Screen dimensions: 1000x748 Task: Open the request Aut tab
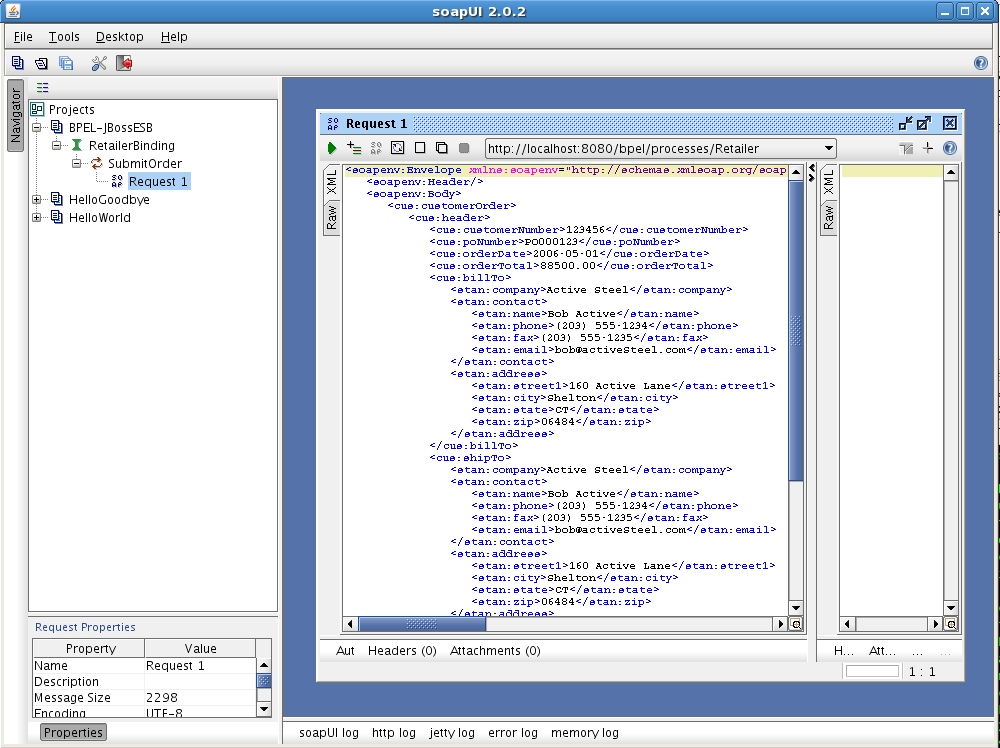[345, 650]
